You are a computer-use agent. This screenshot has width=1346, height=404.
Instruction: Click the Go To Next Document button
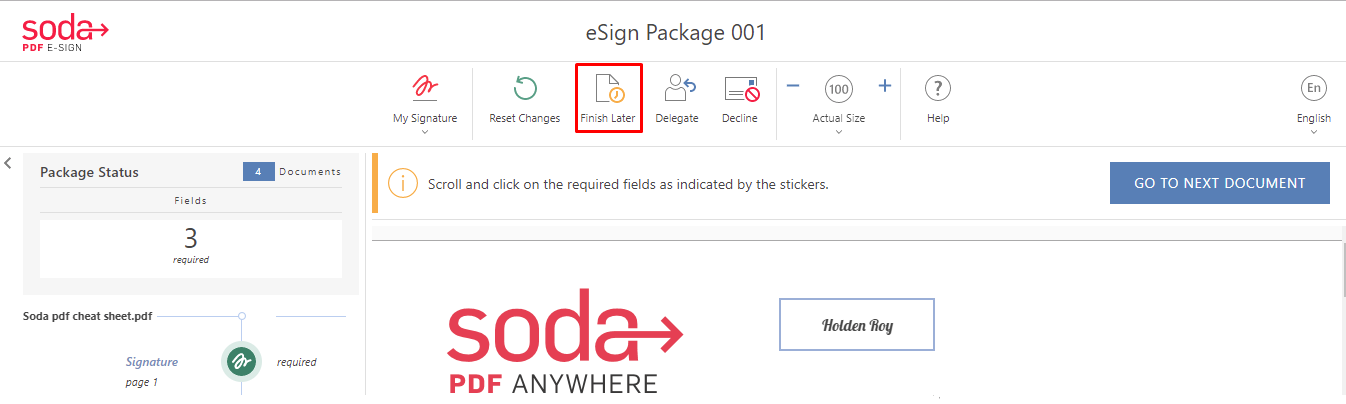[x=1220, y=183]
